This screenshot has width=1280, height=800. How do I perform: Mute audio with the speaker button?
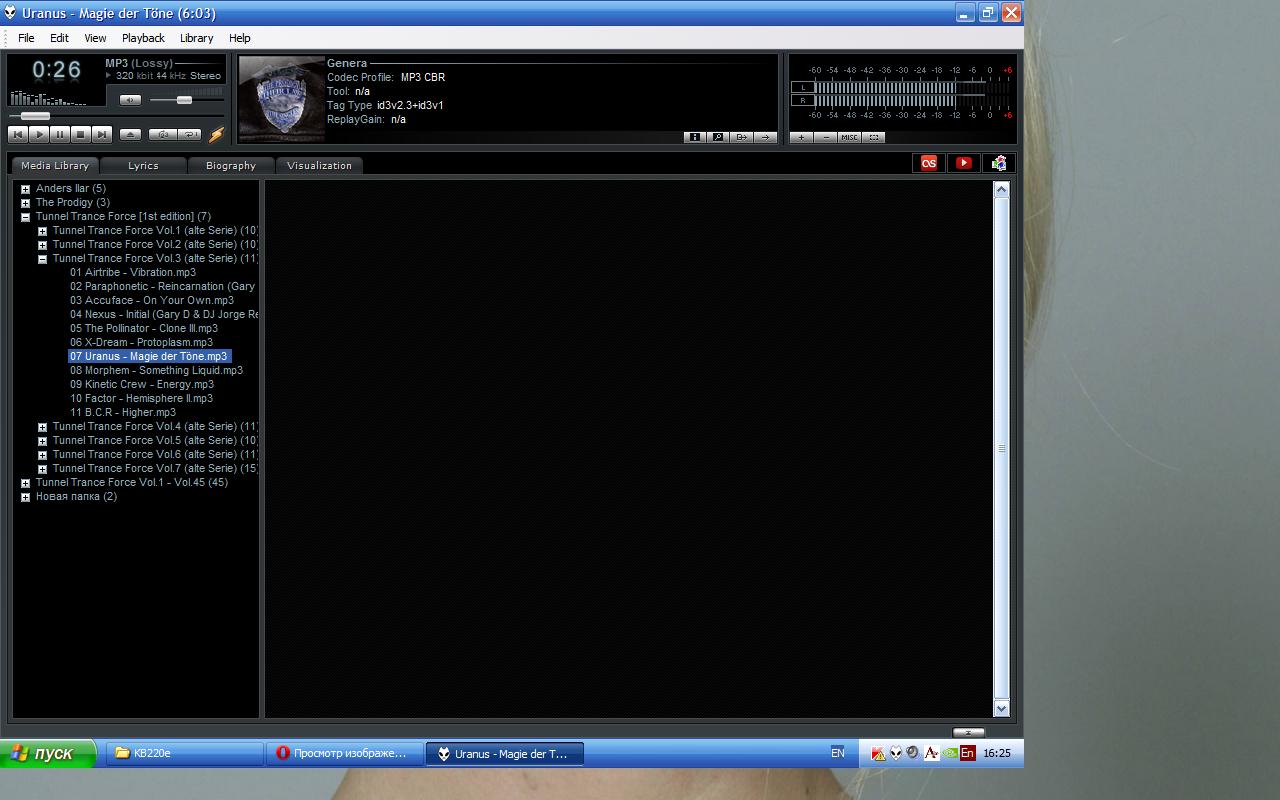tap(130, 100)
